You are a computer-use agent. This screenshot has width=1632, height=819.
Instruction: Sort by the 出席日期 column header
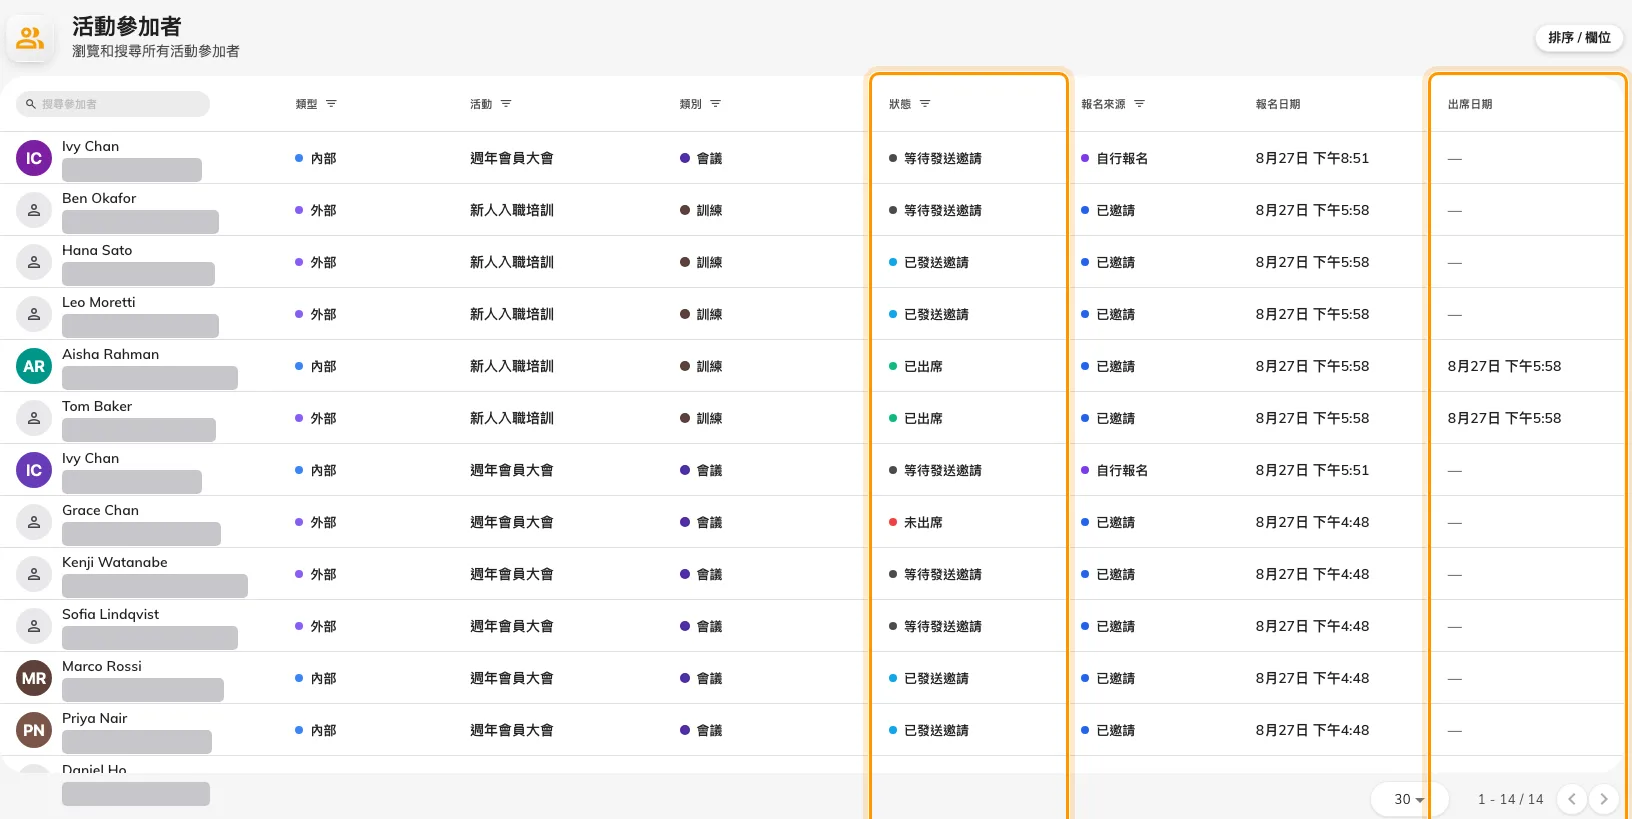(1470, 104)
